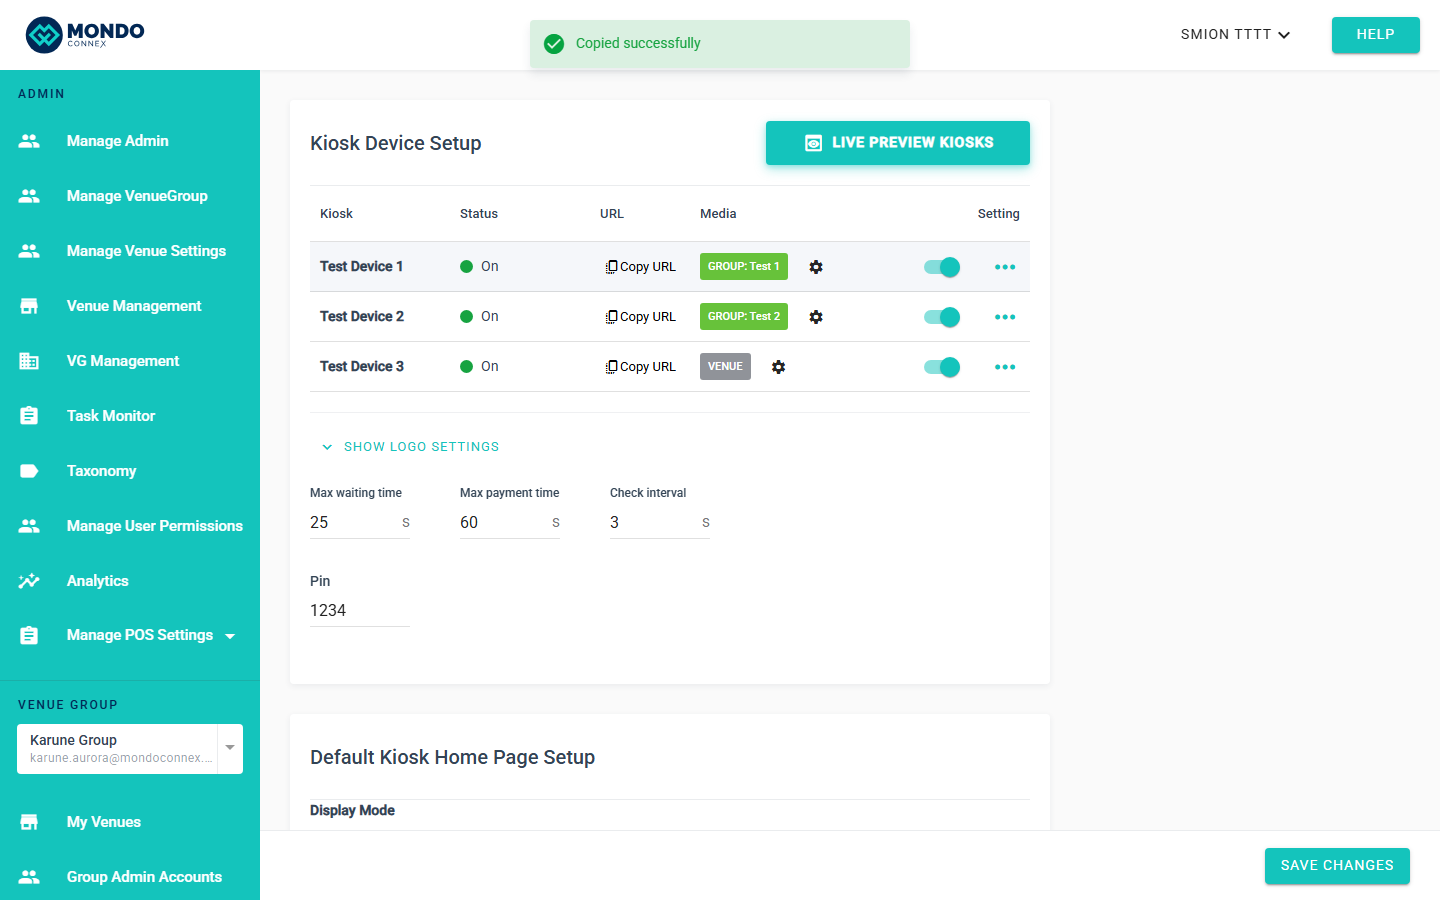Click the My Venues store icon
The image size is (1440, 900).
tap(29, 822)
